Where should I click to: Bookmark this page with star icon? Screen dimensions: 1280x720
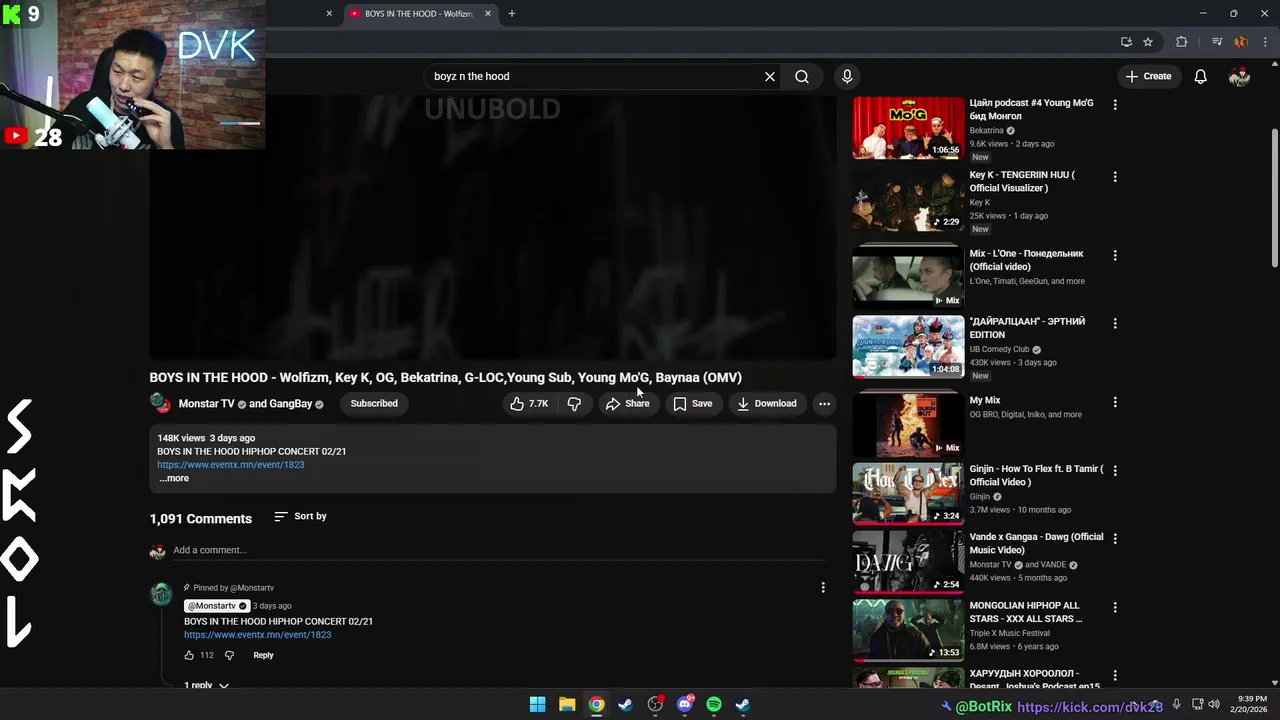point(1148,42)
